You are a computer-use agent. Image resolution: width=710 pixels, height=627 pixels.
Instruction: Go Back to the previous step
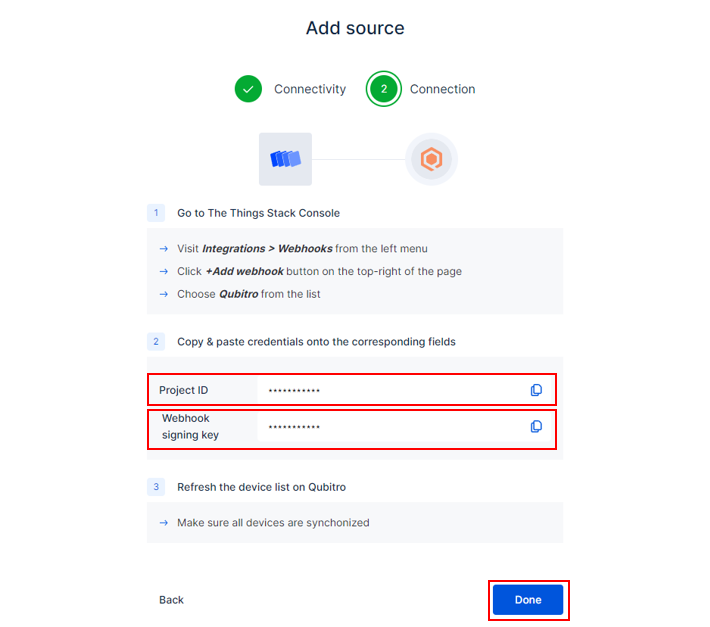point(171,600)
